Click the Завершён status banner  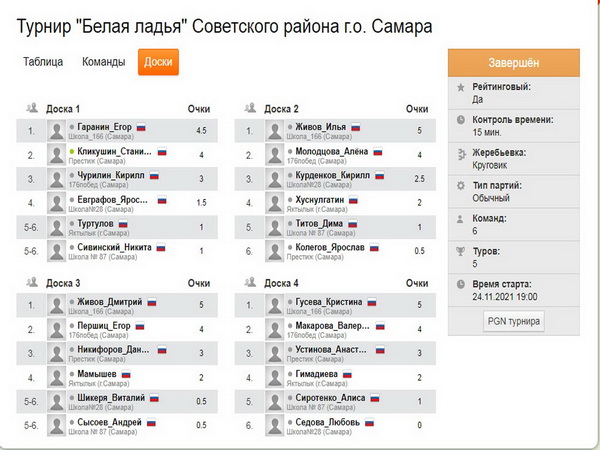point(513,63)
